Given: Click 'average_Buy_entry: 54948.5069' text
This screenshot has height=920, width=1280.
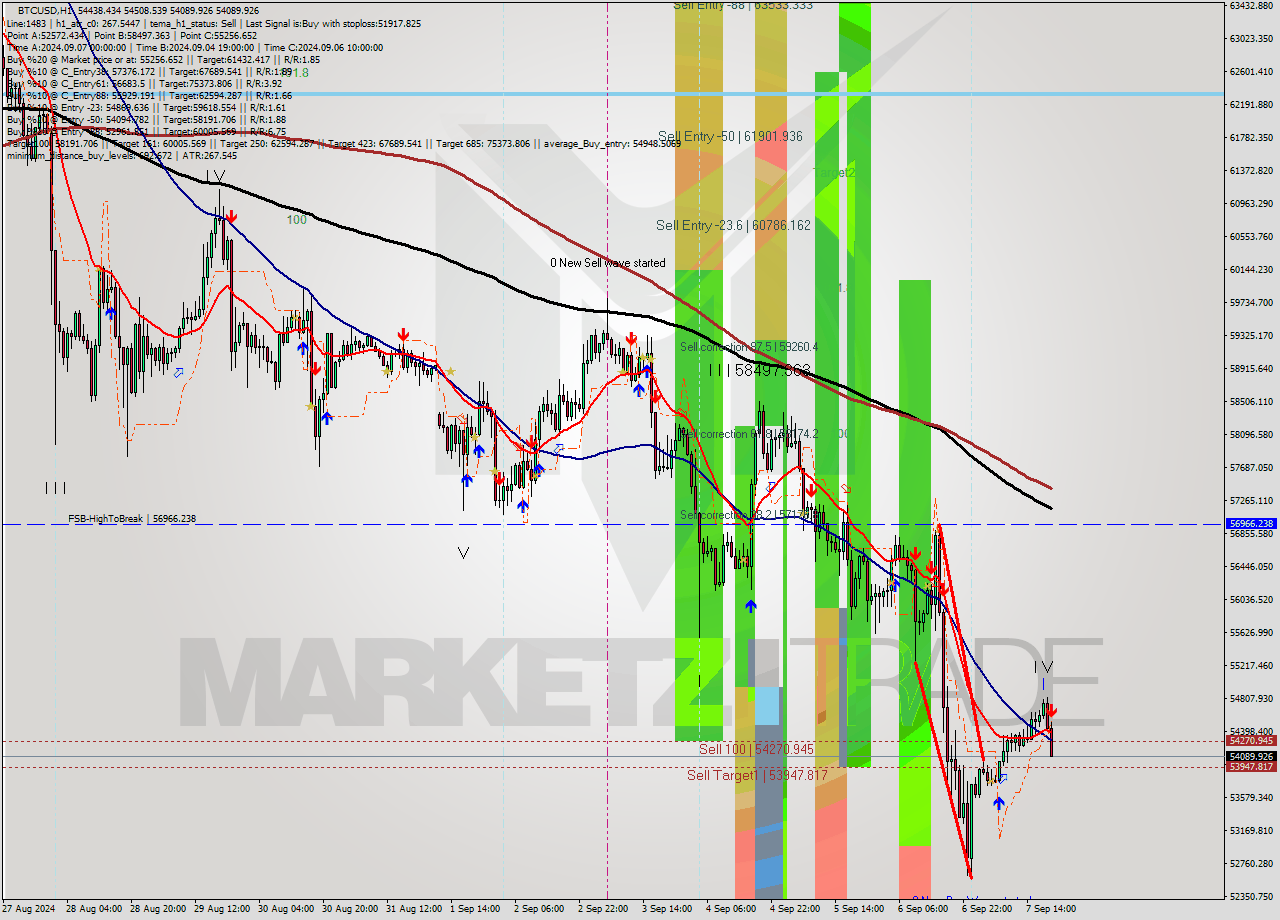Looking at the screenshot, I should [611, 143].
